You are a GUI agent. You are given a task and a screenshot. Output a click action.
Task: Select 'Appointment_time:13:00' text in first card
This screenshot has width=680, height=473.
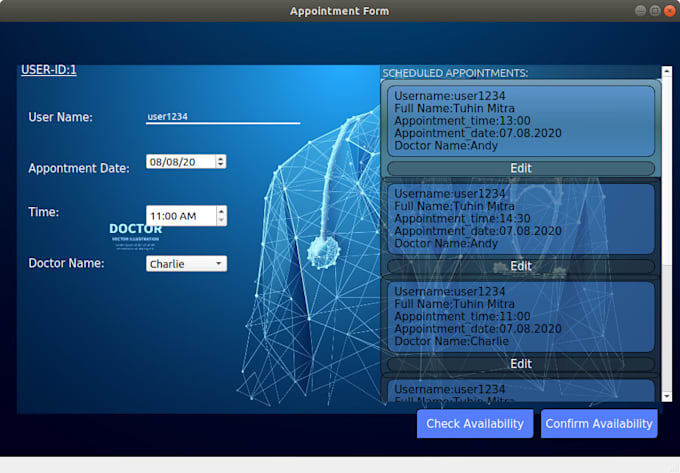tap(462, 121)
